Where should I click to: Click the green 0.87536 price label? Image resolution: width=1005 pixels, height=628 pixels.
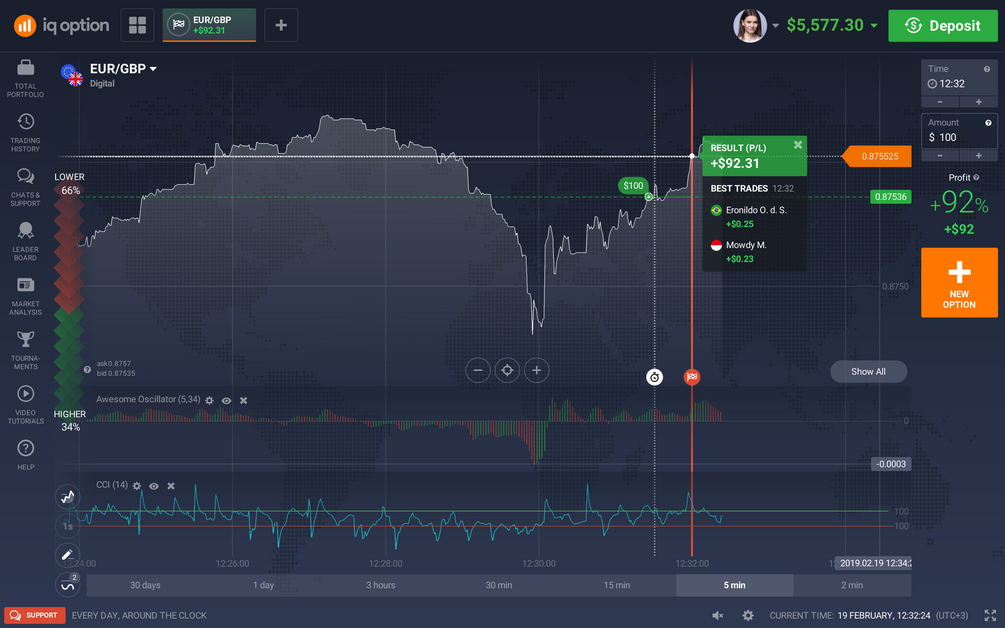point(891,197)
